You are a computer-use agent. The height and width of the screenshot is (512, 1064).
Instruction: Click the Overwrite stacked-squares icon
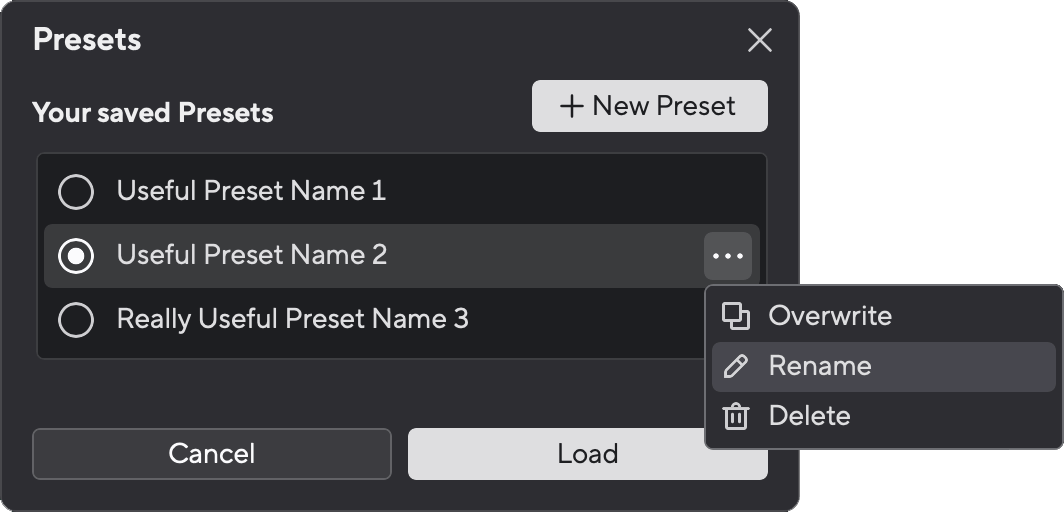736,316
